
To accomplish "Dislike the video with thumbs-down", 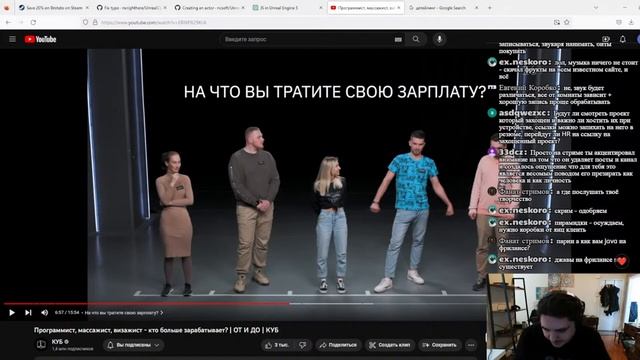I will pyautogui.click(x=303, y=345).
